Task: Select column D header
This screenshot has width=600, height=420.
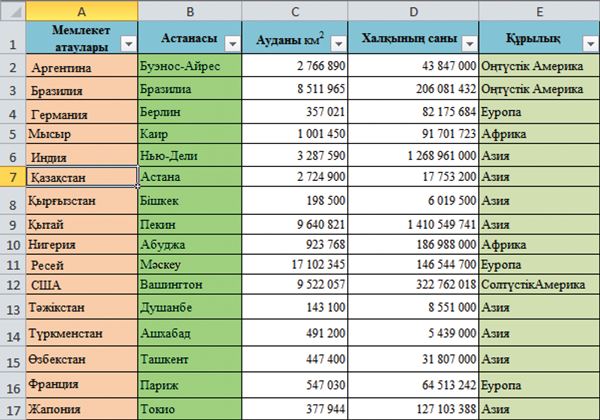Action: (x=413, y=11)
